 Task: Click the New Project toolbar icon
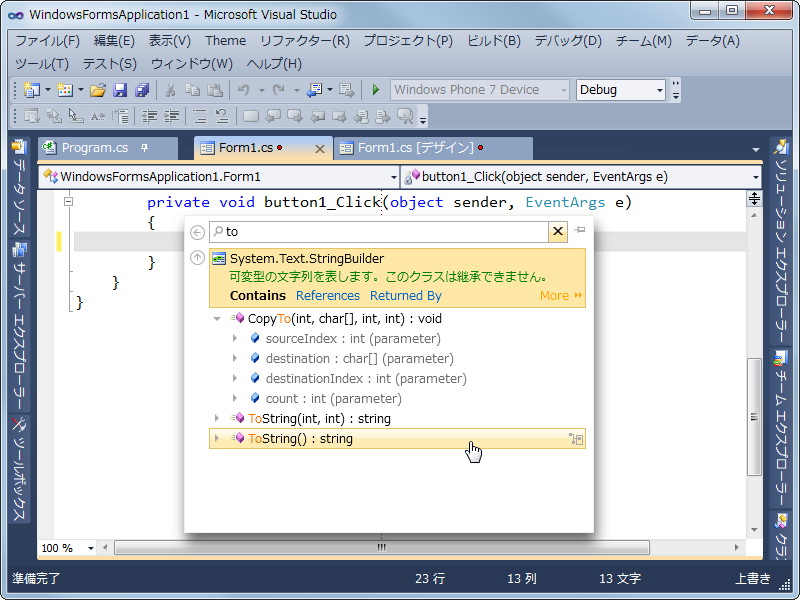(x=31, y=90)
